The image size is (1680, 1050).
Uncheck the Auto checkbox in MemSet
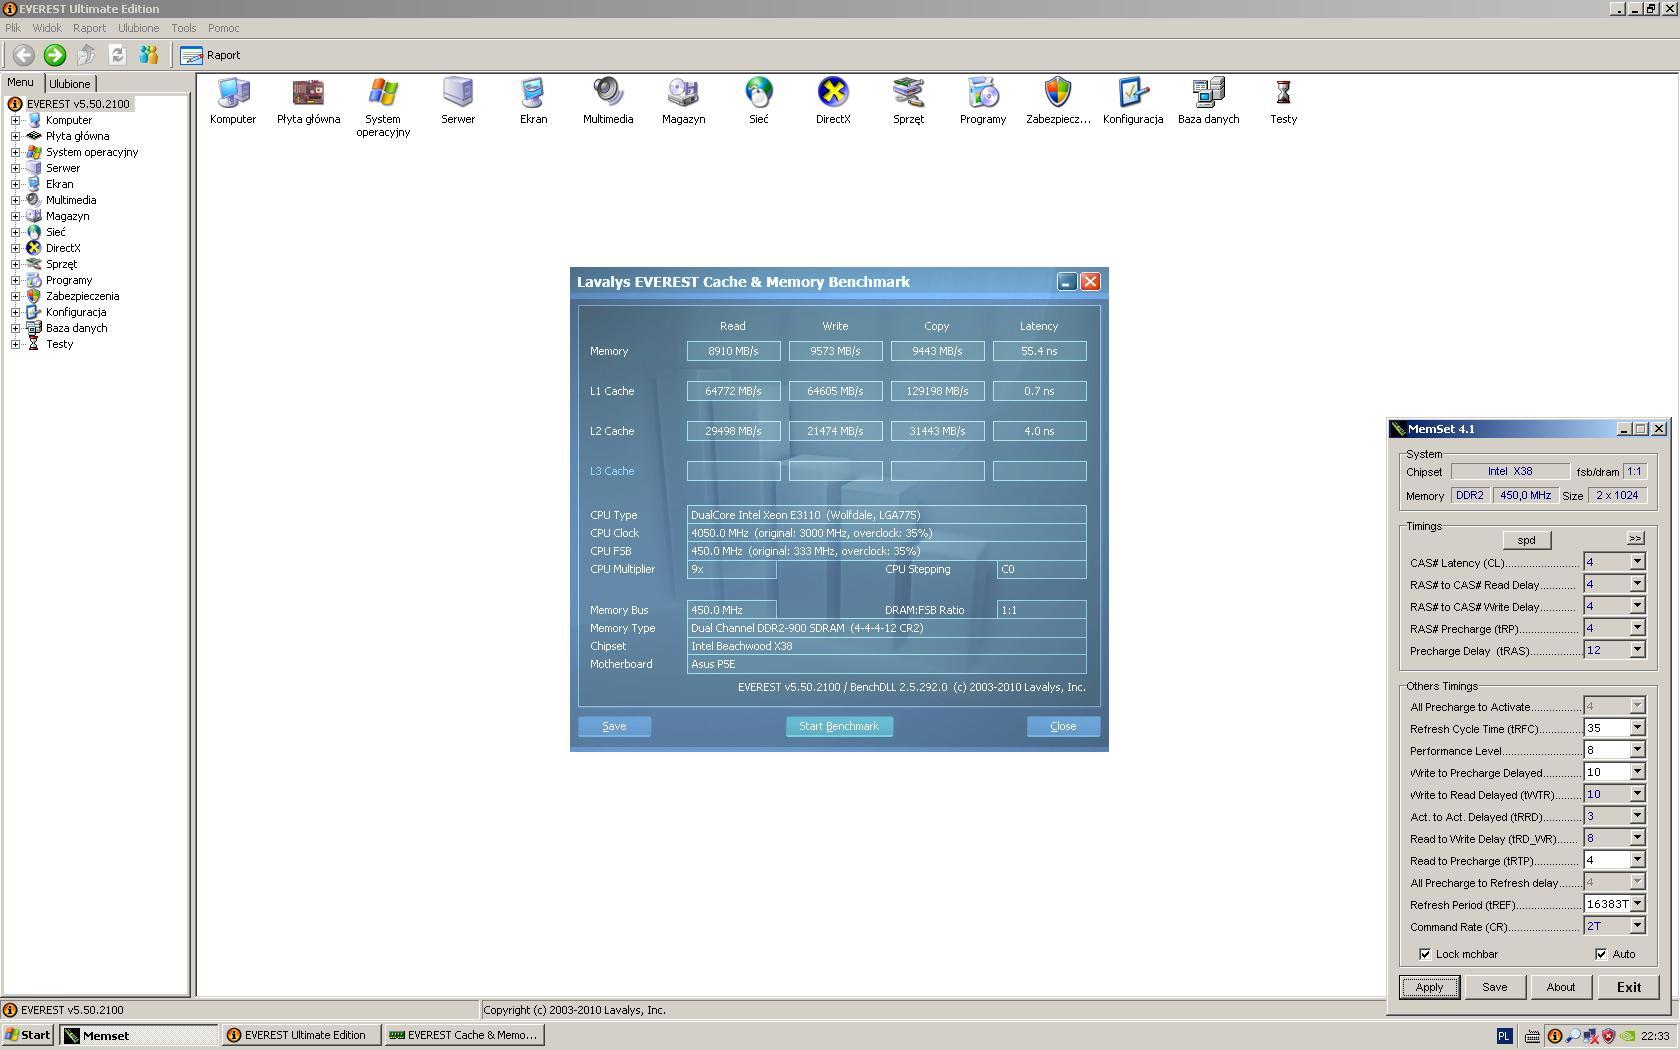(1601, 954)
